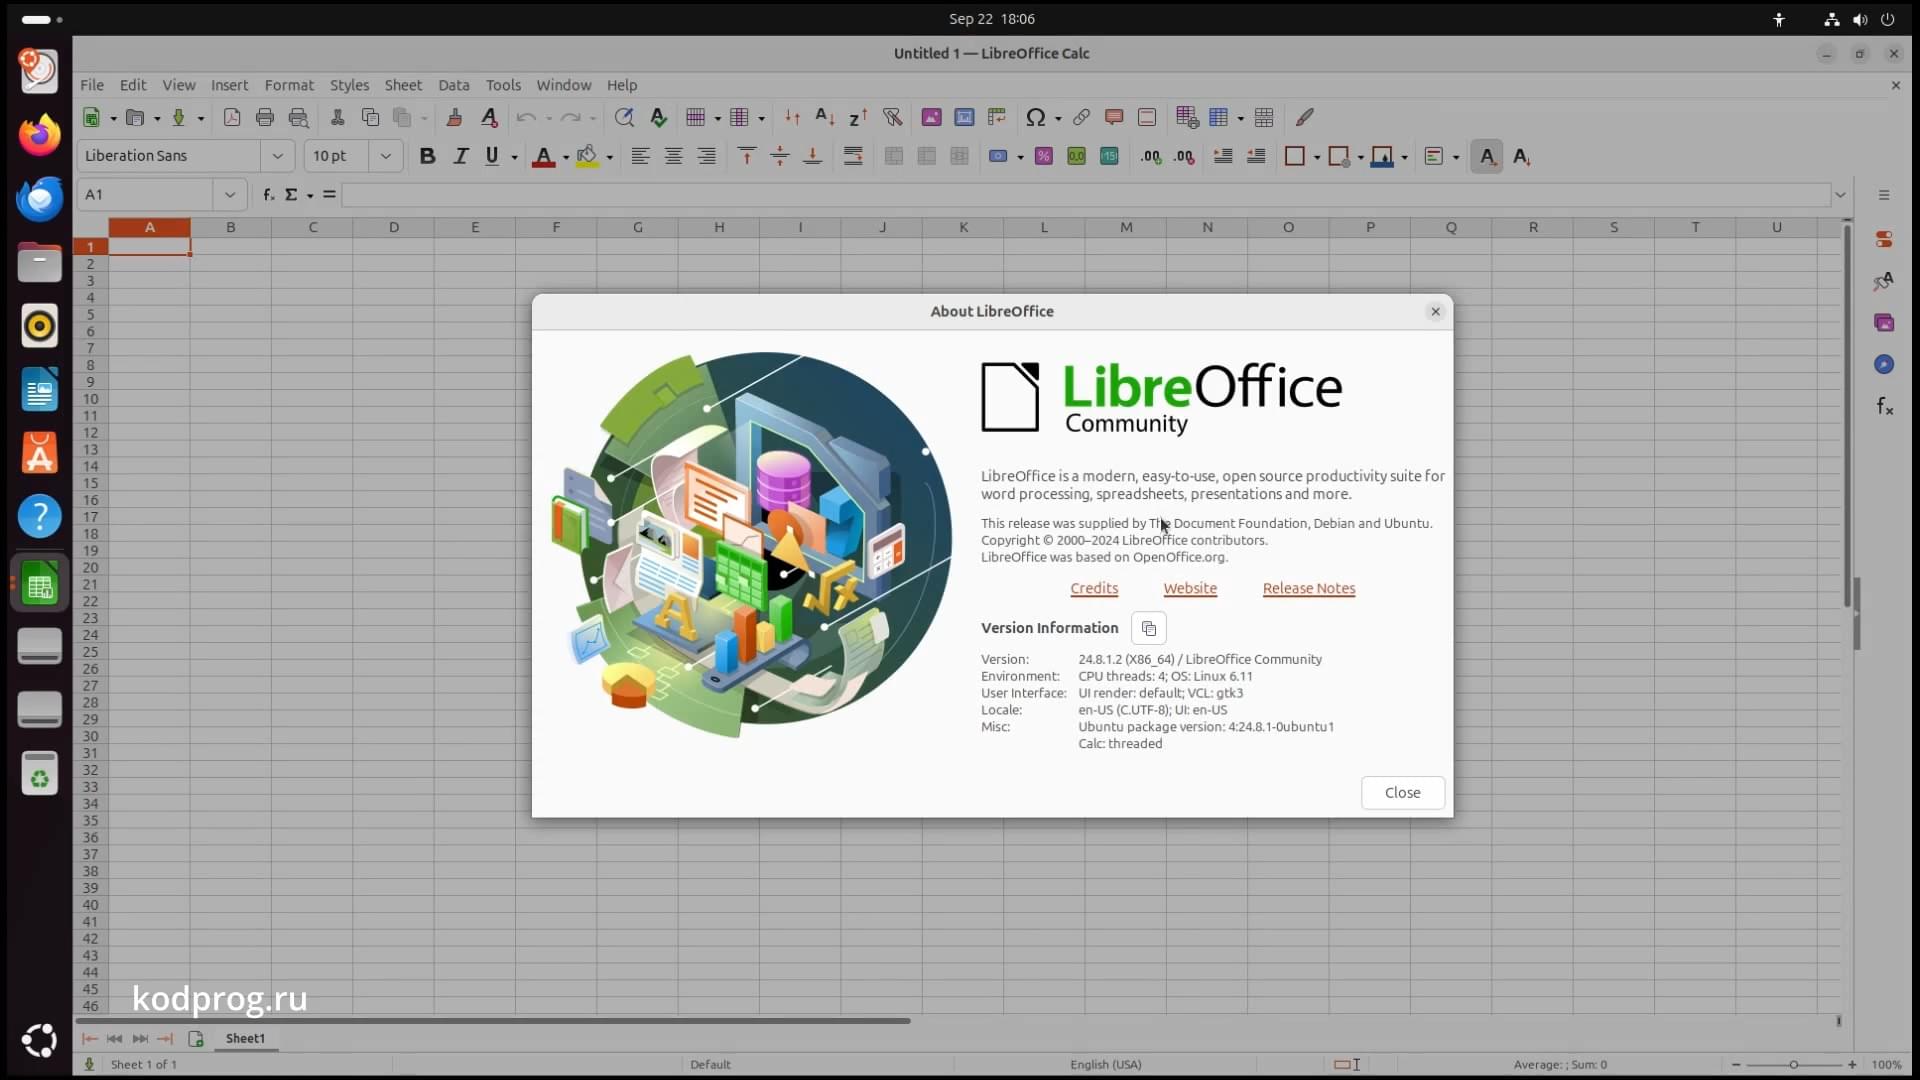This screenshot has width=1920, height=1080.
Task: Click the zoom slider handle
Action: [x=1794, y=1064]
